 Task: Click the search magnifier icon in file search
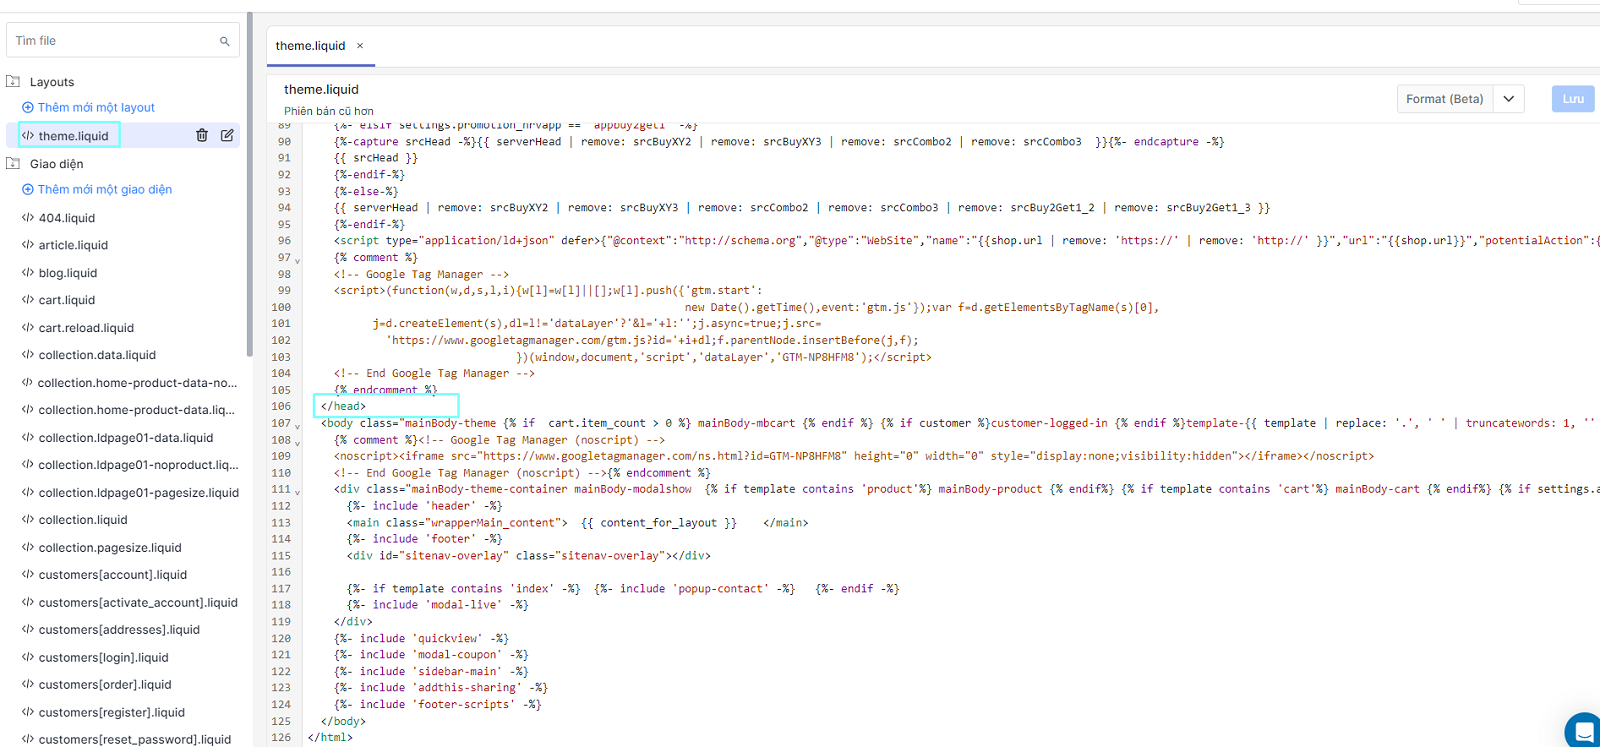tap(224, 41)
